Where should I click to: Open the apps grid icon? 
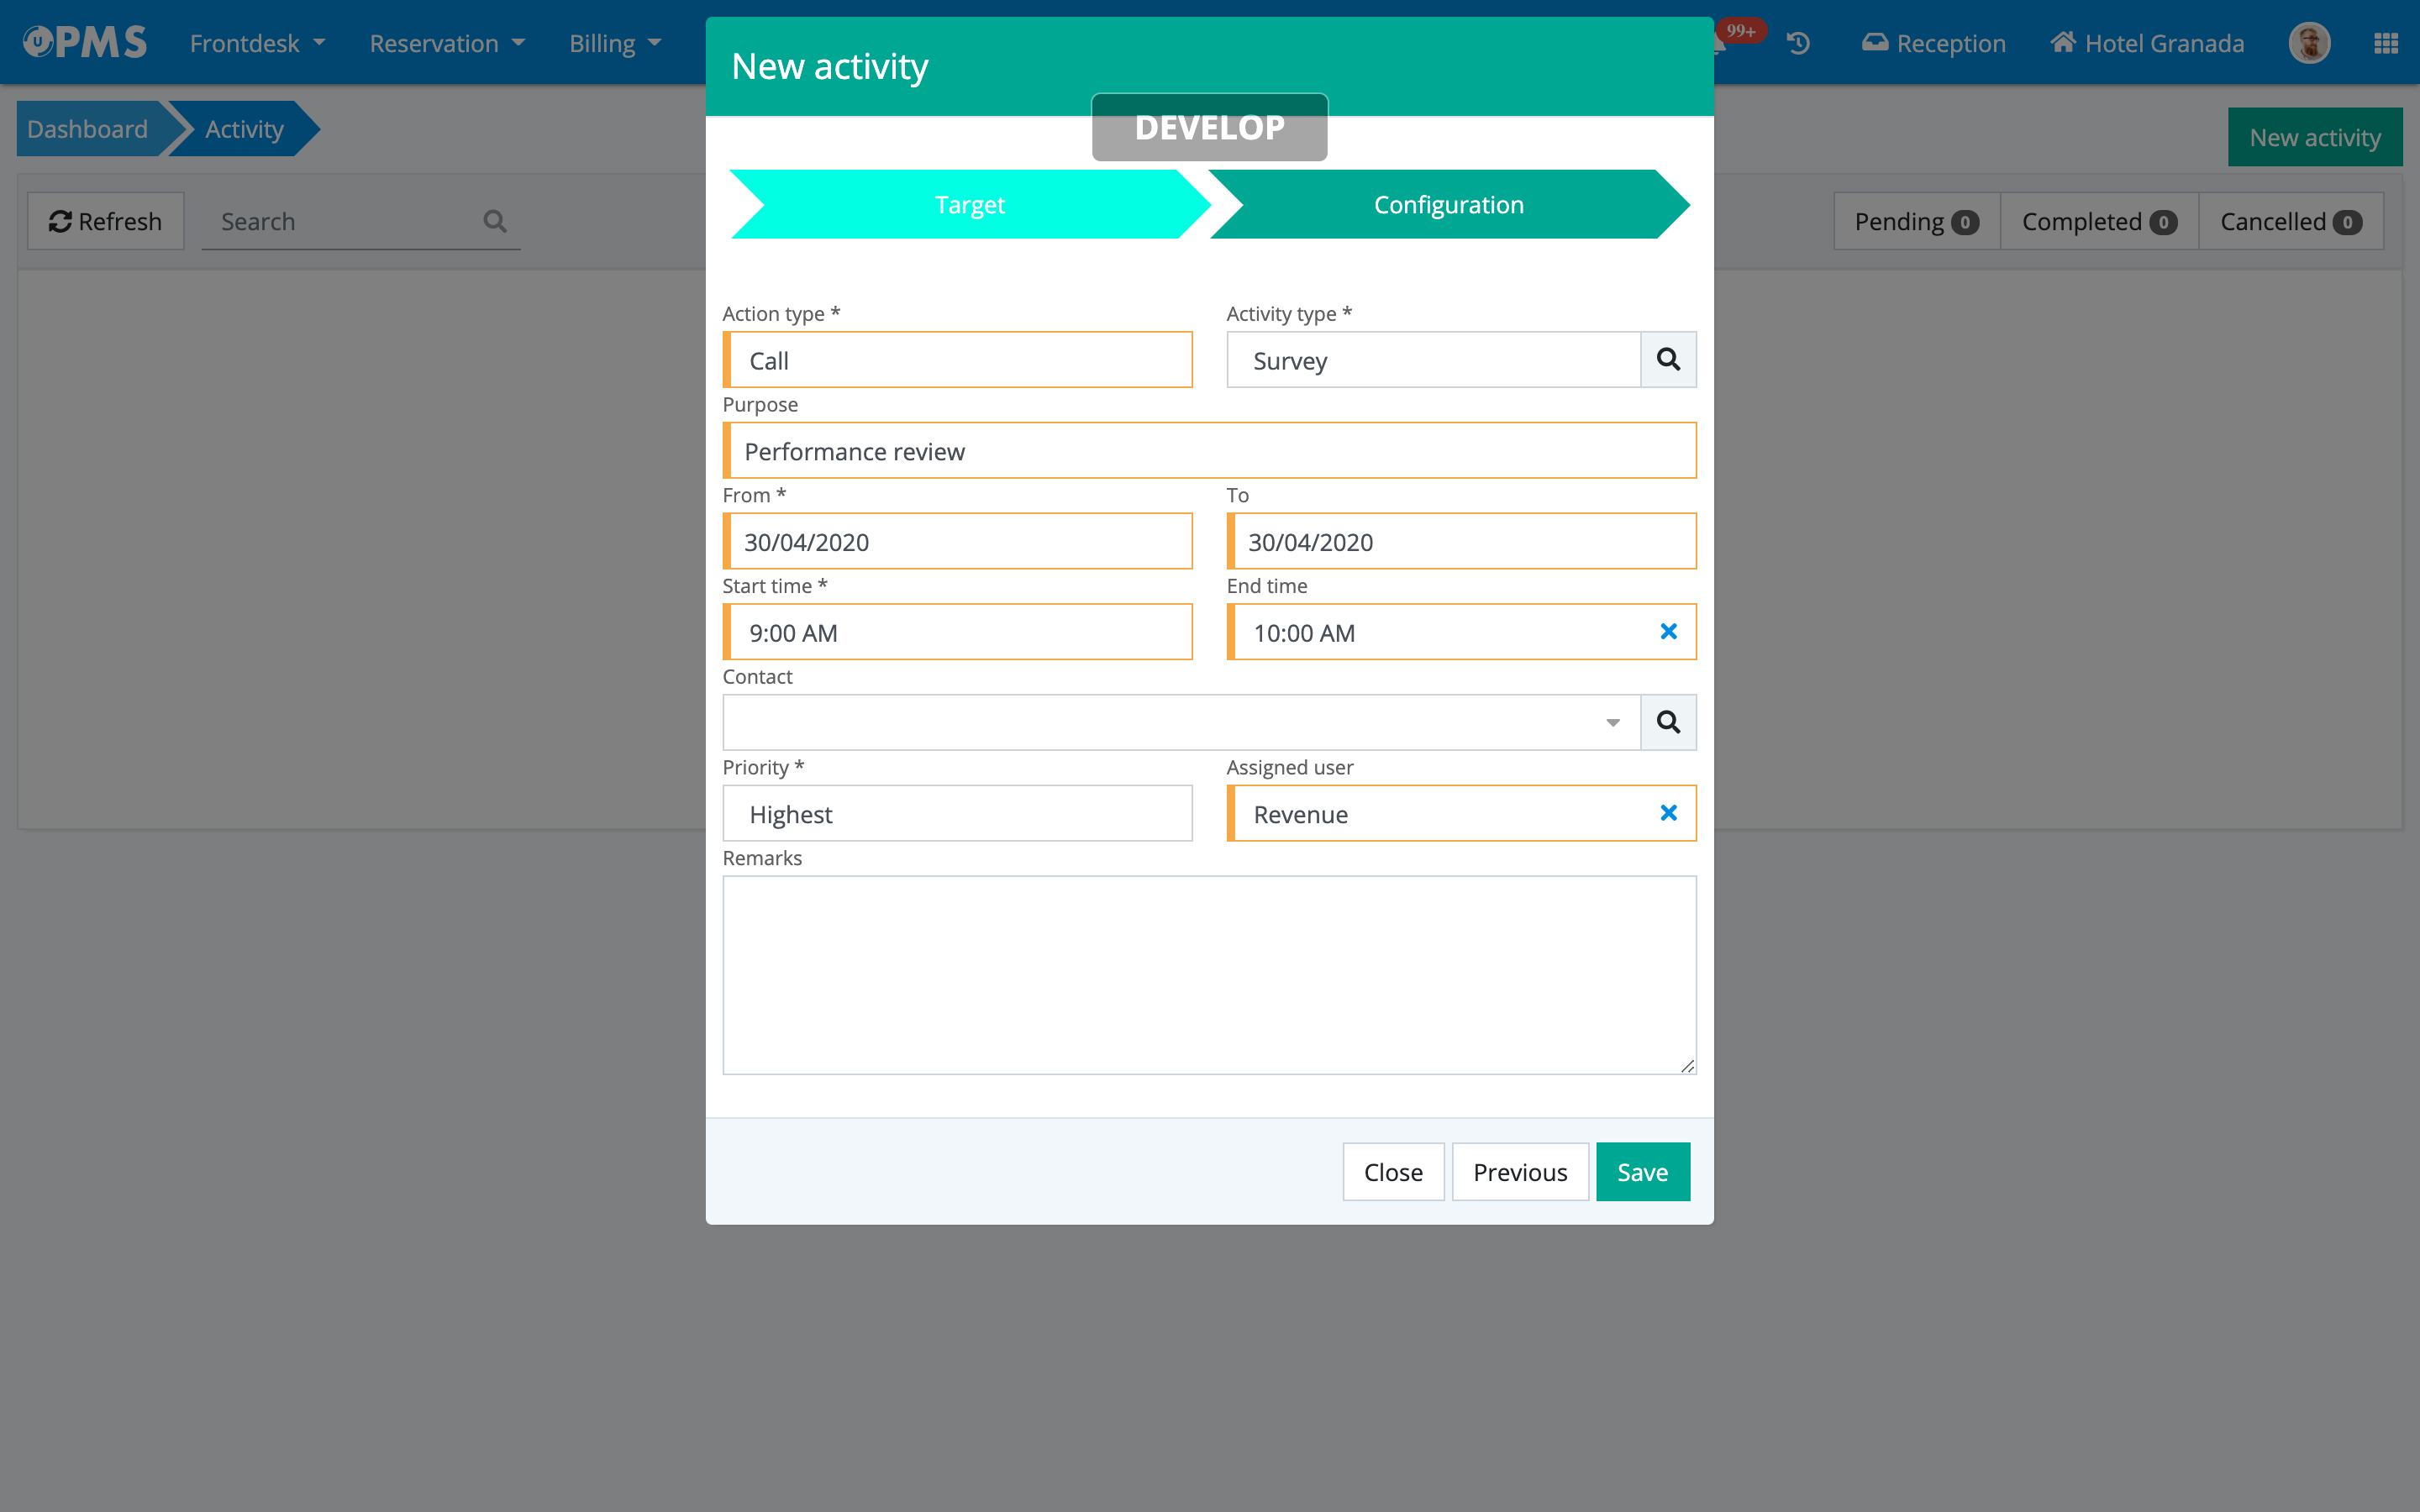tap(2385, 43)
